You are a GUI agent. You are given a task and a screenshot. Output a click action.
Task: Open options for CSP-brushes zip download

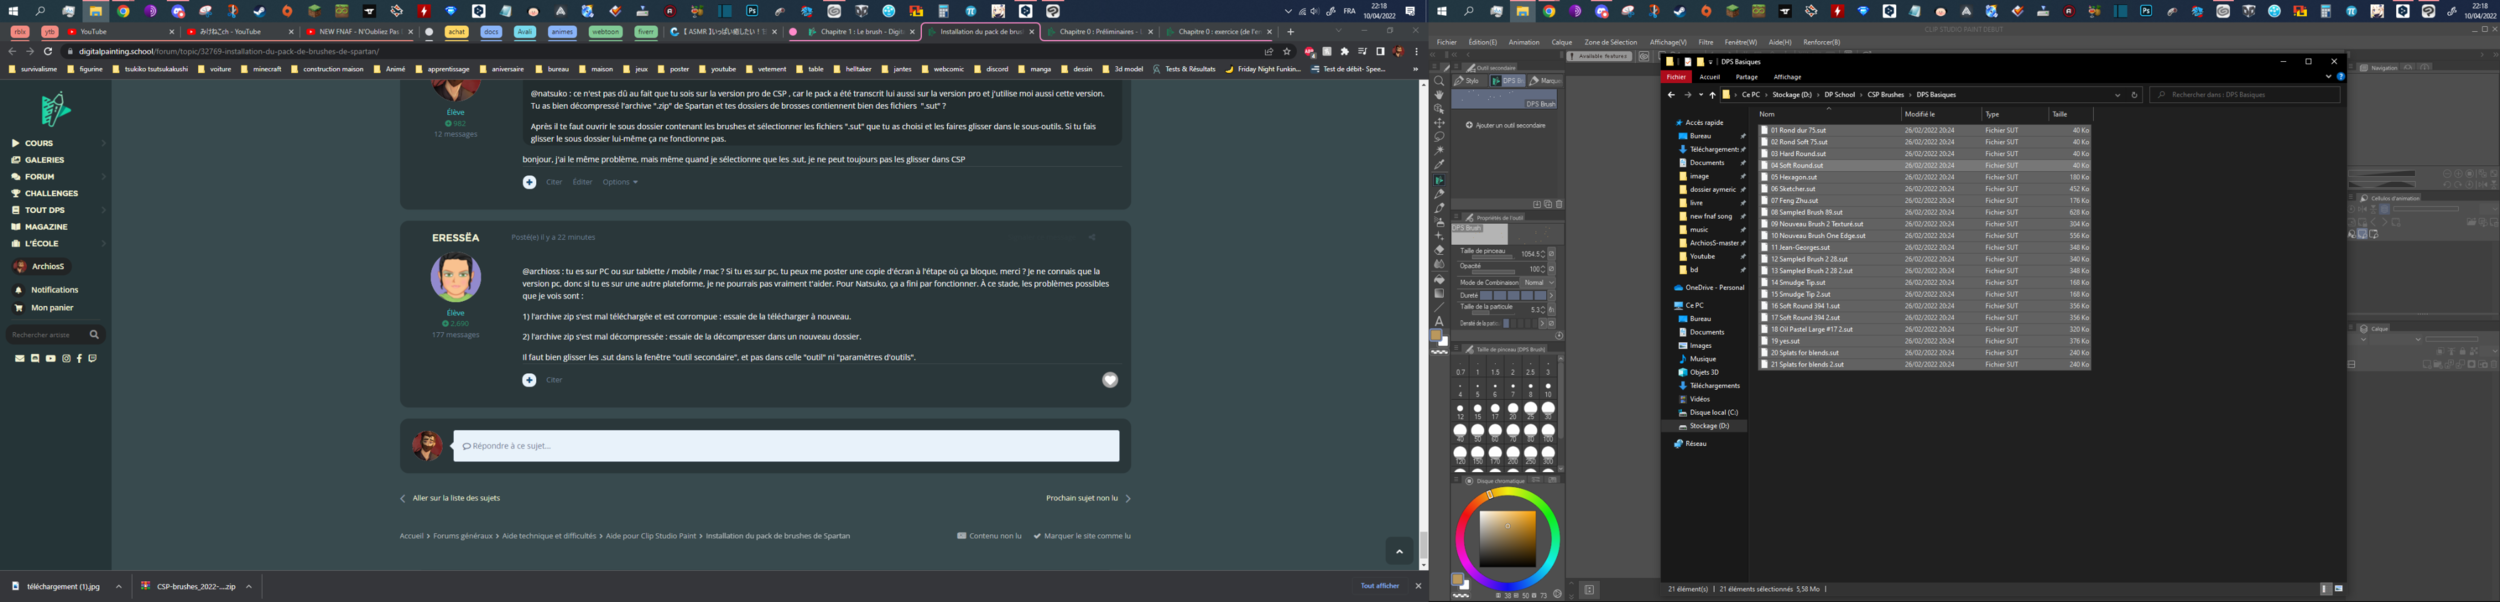(248, 587)
